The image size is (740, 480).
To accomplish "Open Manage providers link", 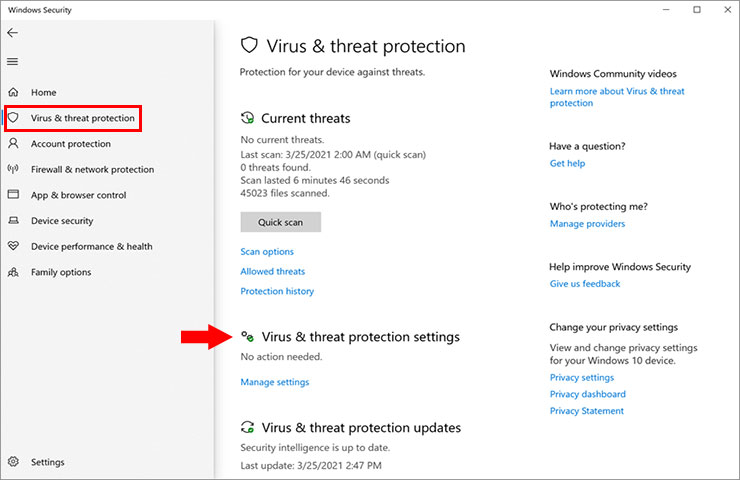I will click(587, 224).
